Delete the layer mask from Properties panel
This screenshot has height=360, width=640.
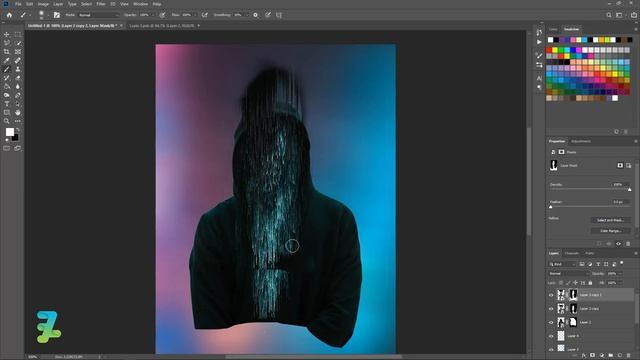pyautogui.click(x=628, y=244)
